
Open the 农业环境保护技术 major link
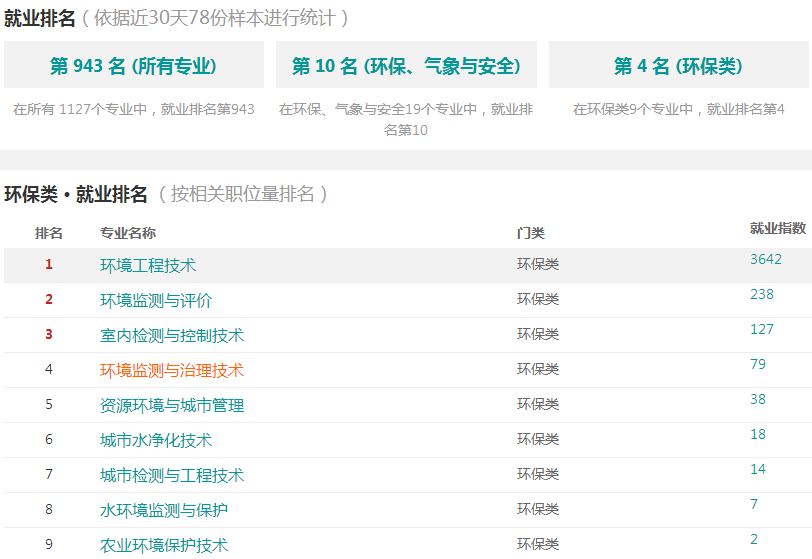point(164,546)
